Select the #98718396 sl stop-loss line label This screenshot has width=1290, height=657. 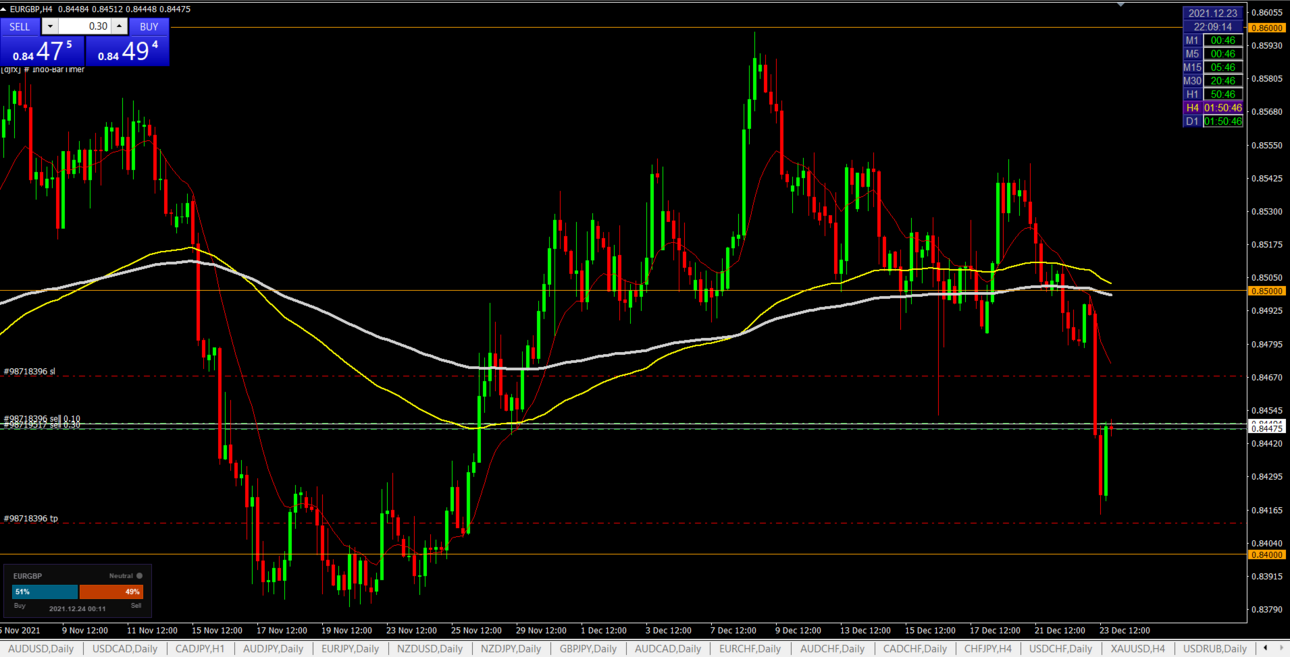[x=29, y=371]
